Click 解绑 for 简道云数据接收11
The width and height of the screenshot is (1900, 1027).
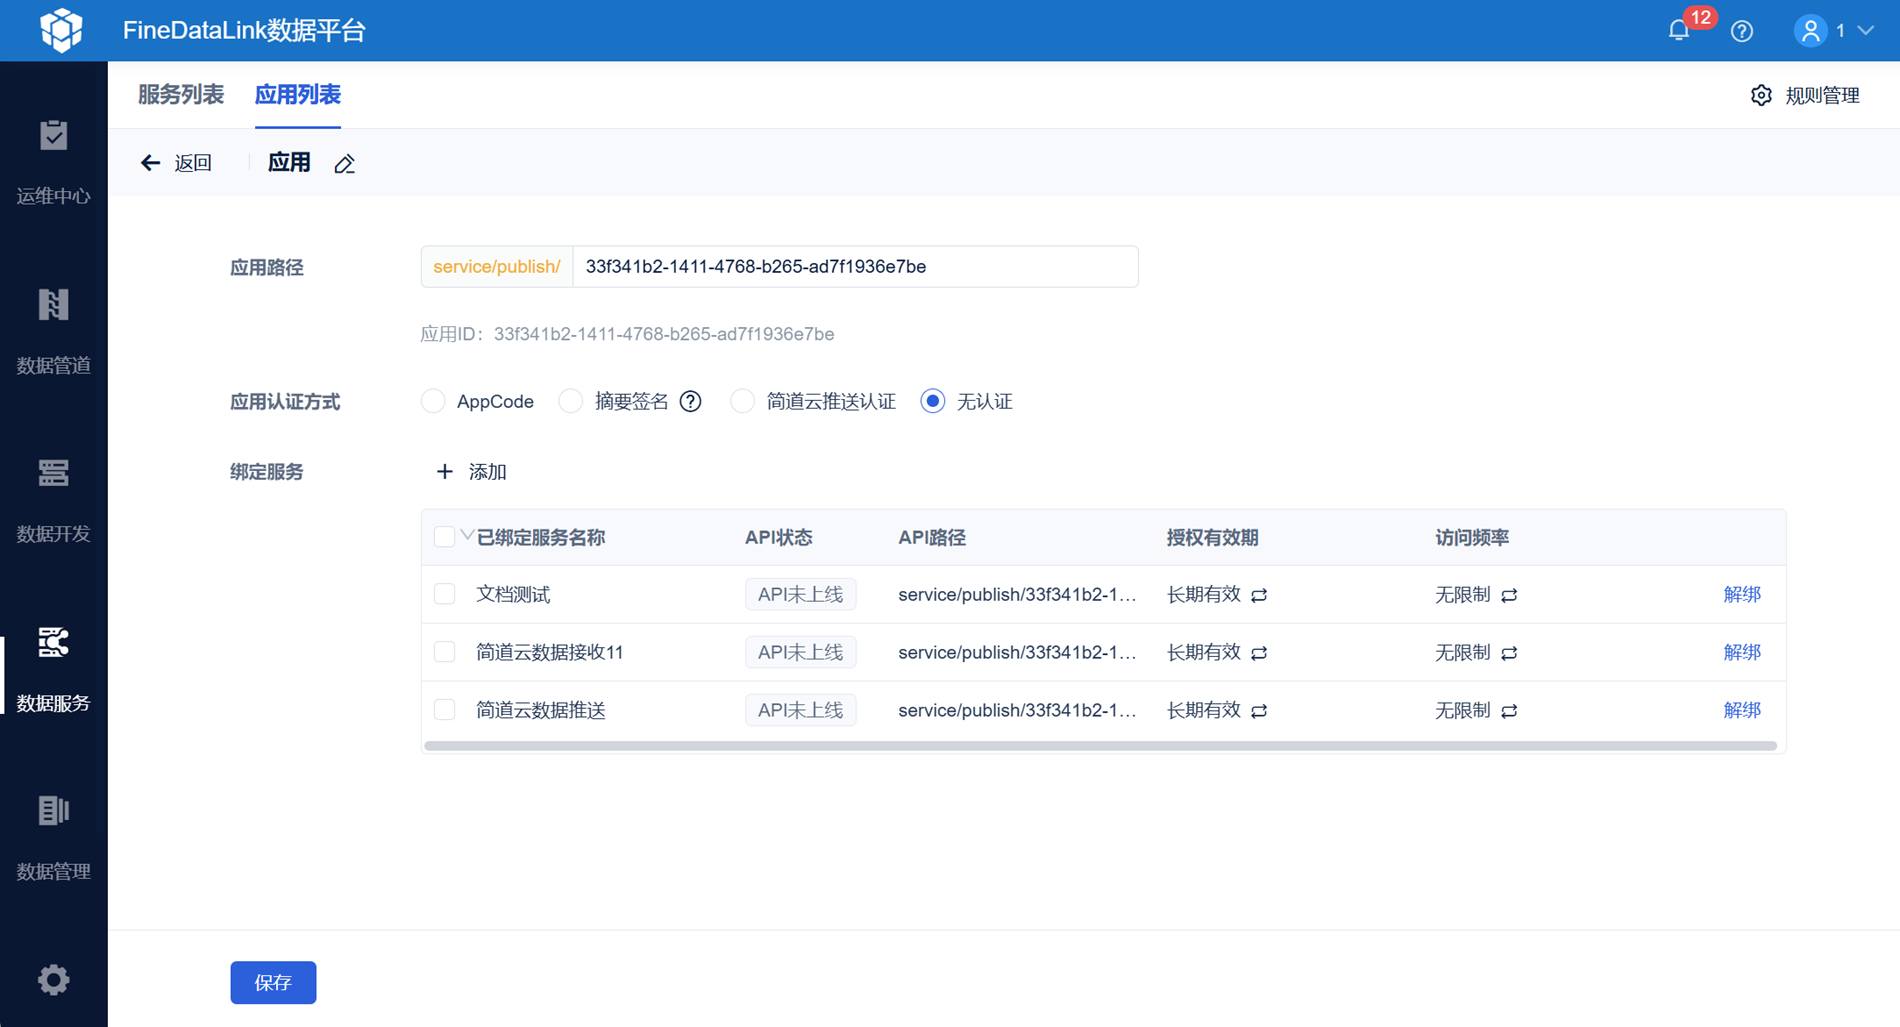point(1742,652)
